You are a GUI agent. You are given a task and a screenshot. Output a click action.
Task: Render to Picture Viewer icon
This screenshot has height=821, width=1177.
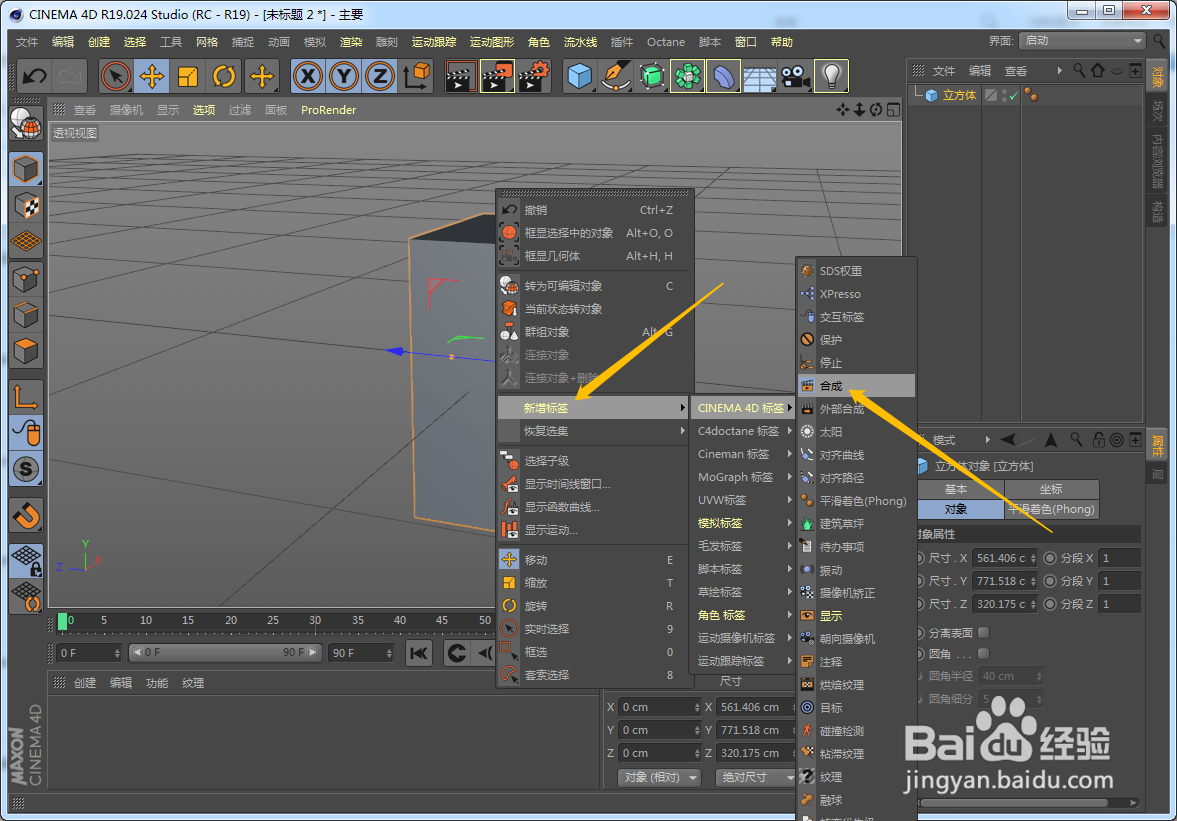point(496,76)
